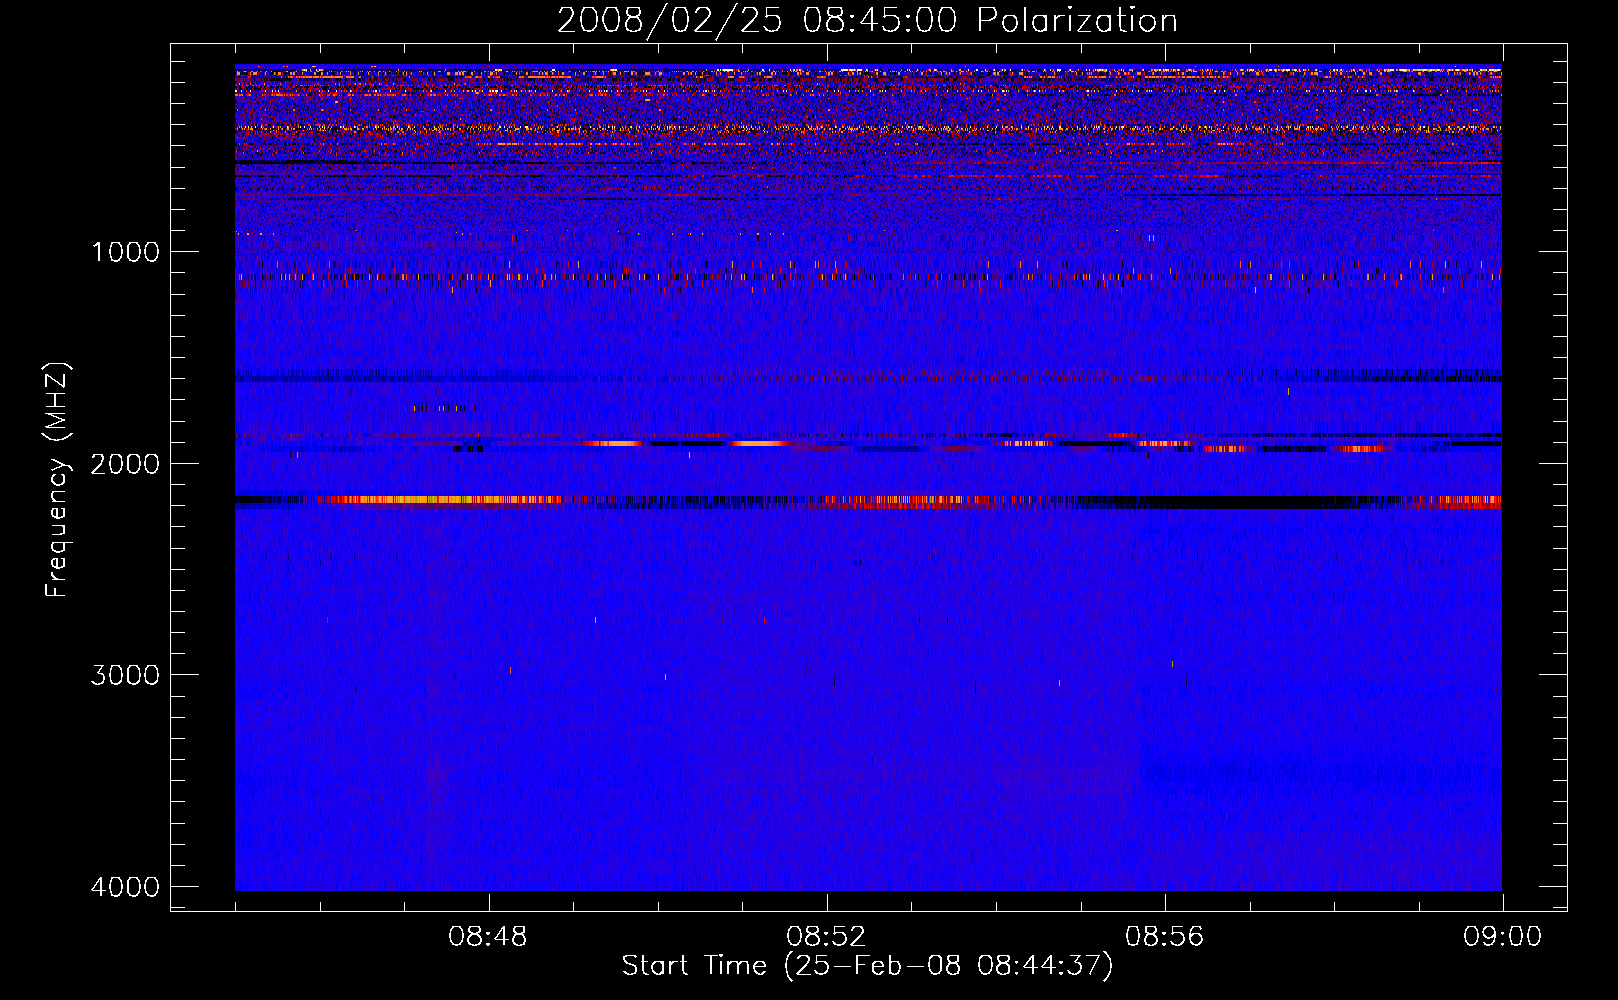Image resolution: width=1618 pixels, height=1000 pixels.
Task: Click the 08:48 time tick label
Action: click(488, 937)
